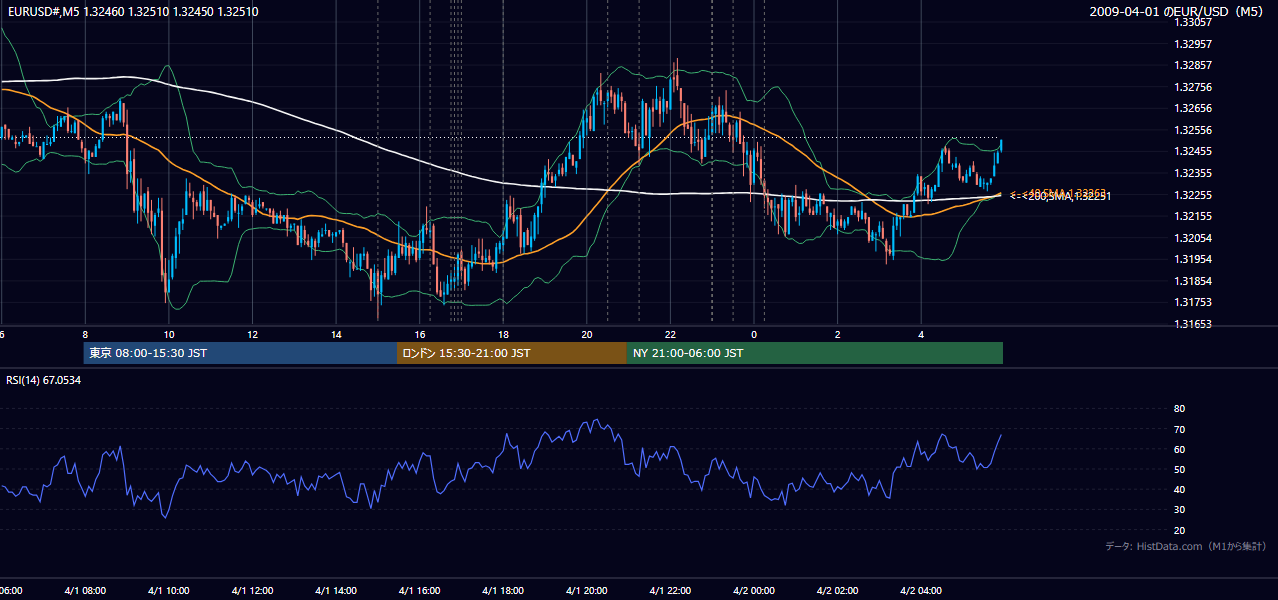The width and height of the screenshot is (1278, 600).
Task: Click hour tick 12 under the price chart
Action: (253, 335)
